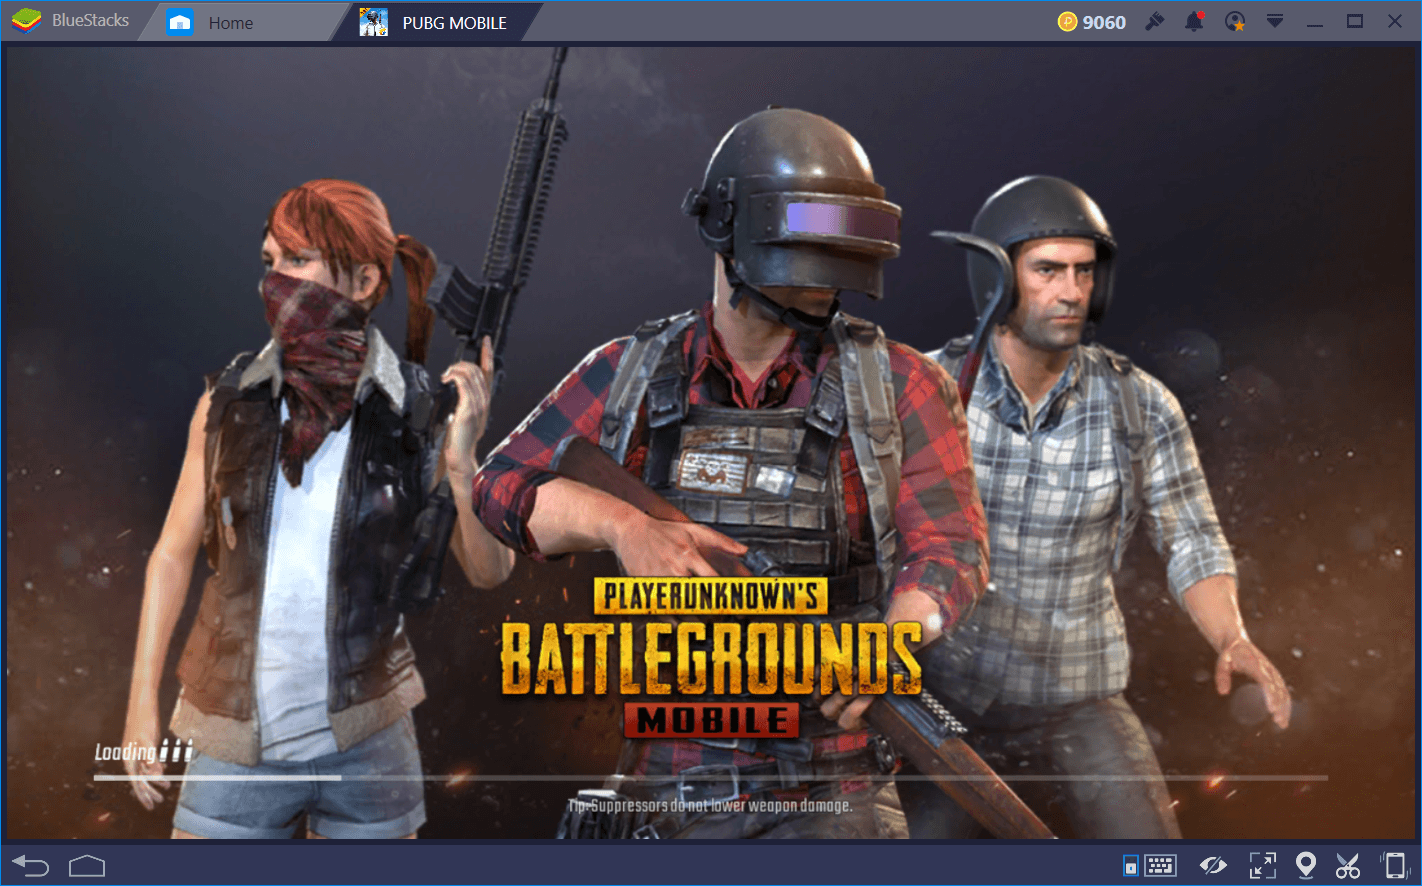Toggle the keyboard control mode switch
Screen dimensions: 1422x886
click(x=1130, y=866)
